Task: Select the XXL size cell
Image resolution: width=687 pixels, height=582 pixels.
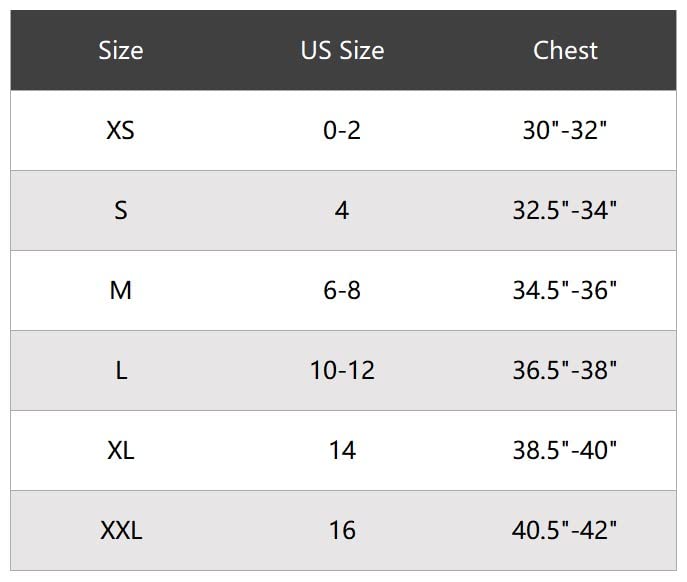Action: click(121, 531)
